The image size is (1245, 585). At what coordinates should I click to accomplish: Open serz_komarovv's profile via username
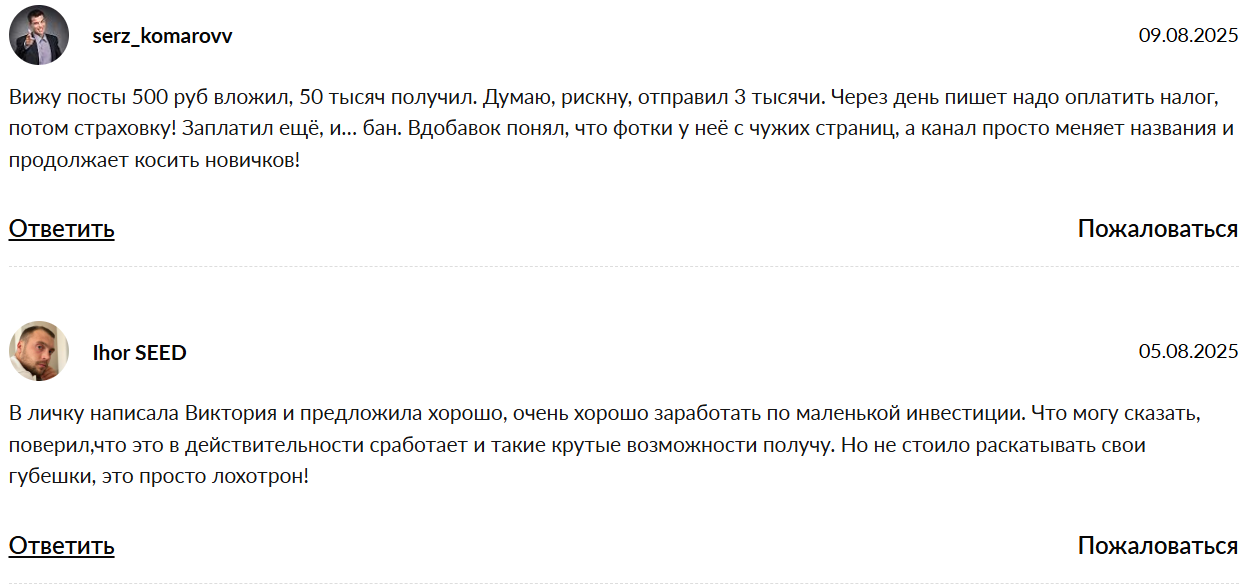coord(160,35)
